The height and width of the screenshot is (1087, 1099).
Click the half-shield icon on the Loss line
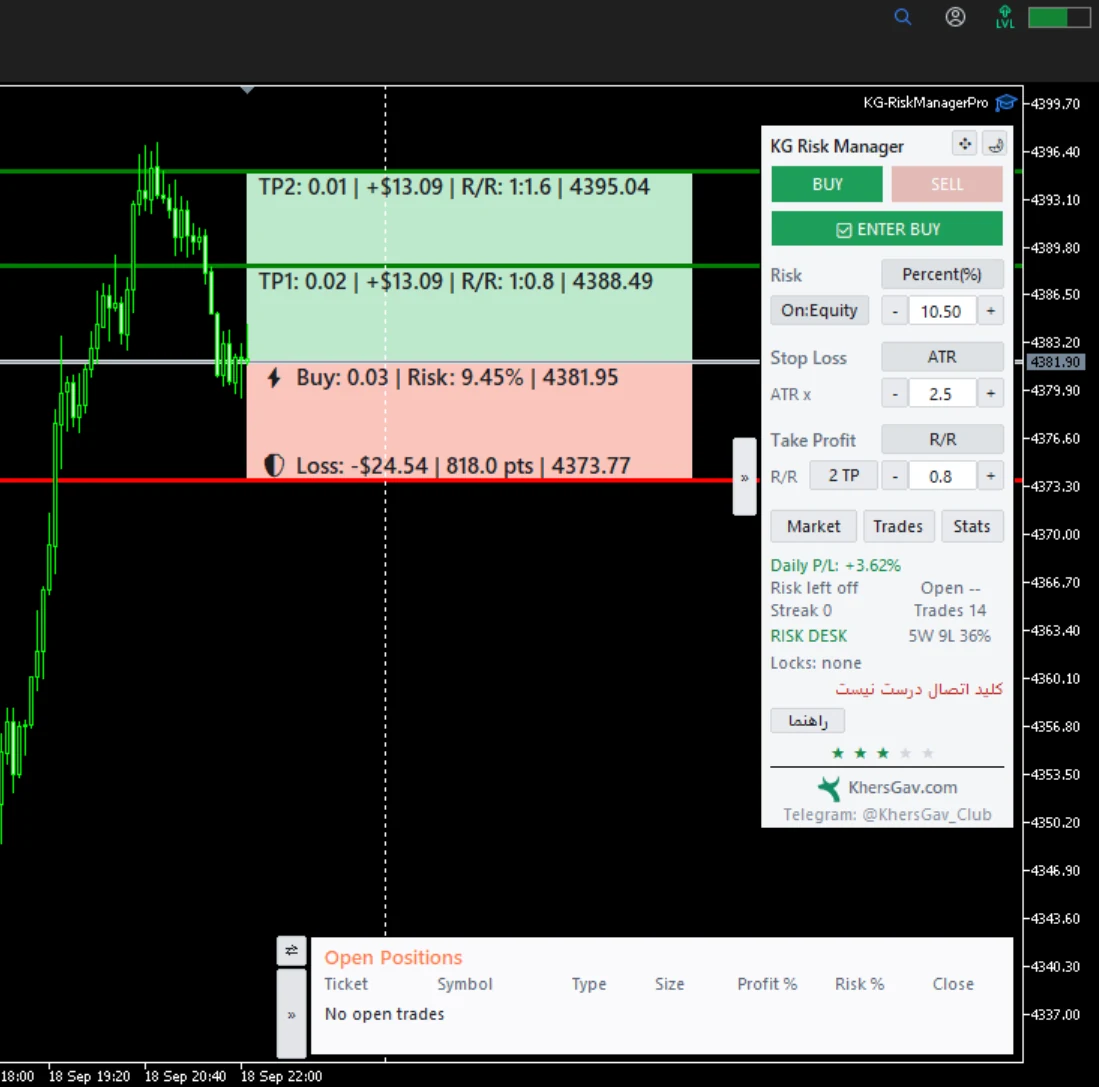tap(274, 465)
